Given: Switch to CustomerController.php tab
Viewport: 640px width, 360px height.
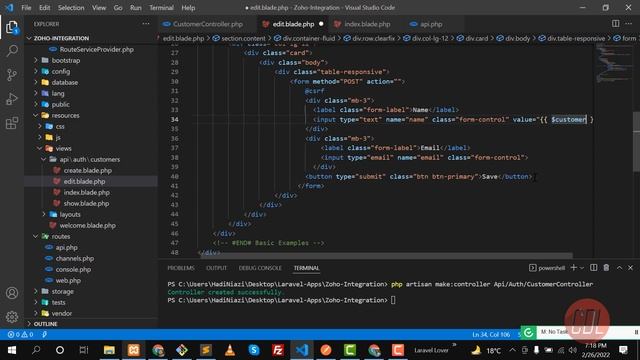Looking at the screenshot, I should click(208, 24).
